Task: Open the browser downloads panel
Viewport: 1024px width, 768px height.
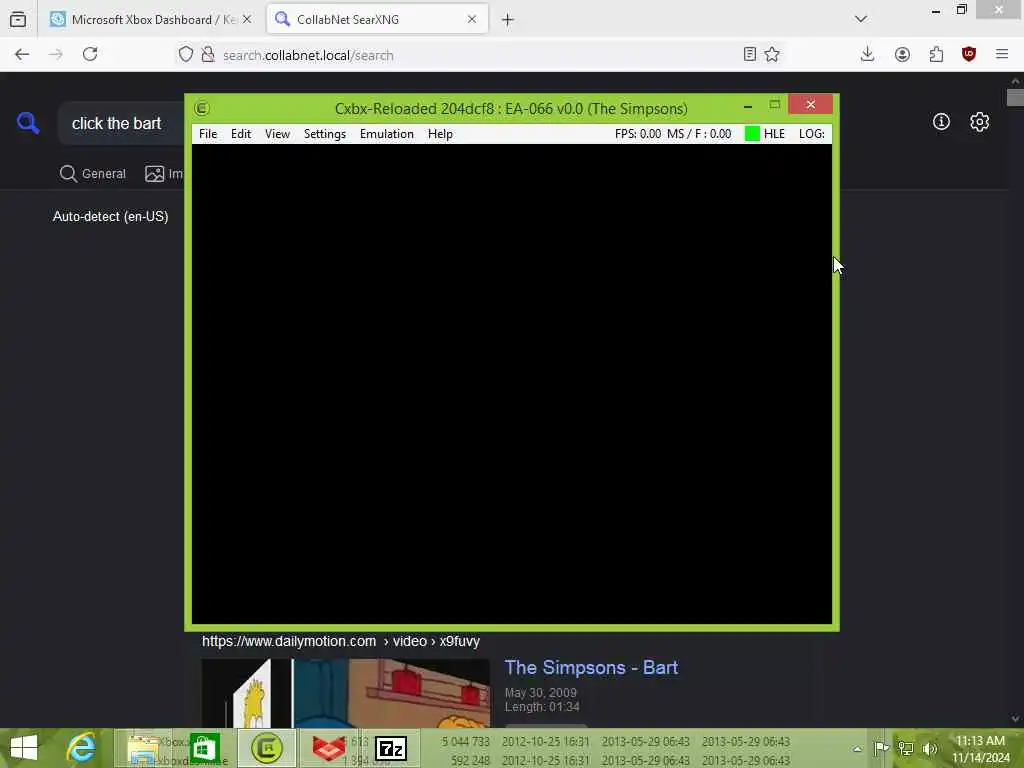Action: 867,54
